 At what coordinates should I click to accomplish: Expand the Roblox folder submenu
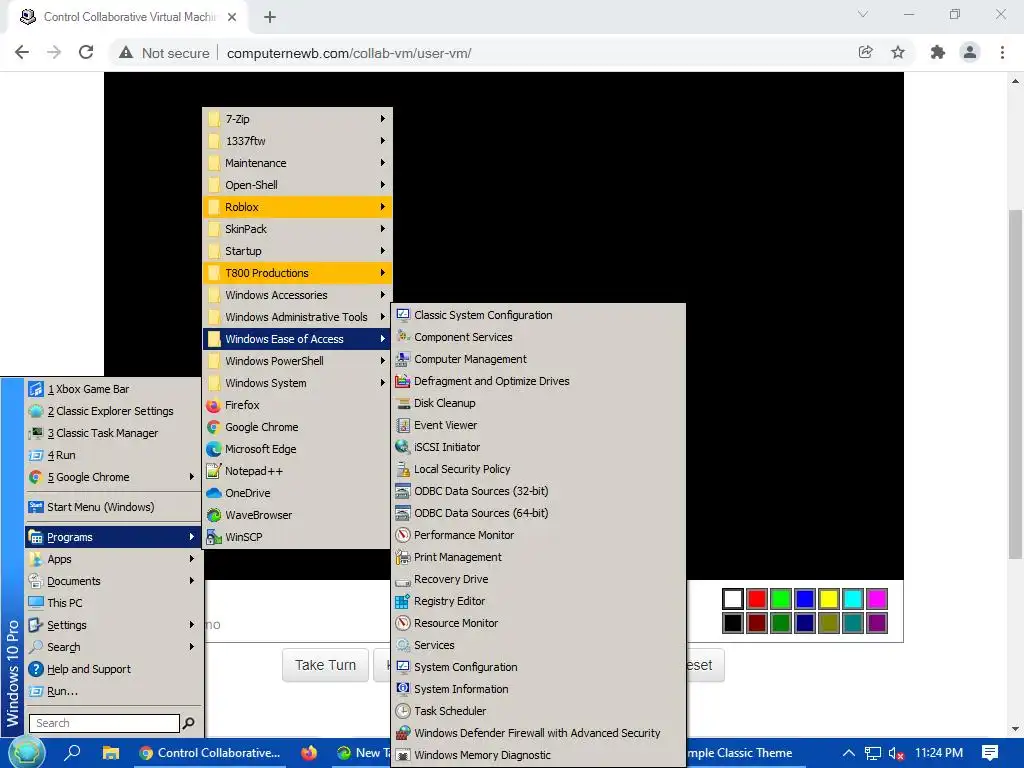[297, 207]
